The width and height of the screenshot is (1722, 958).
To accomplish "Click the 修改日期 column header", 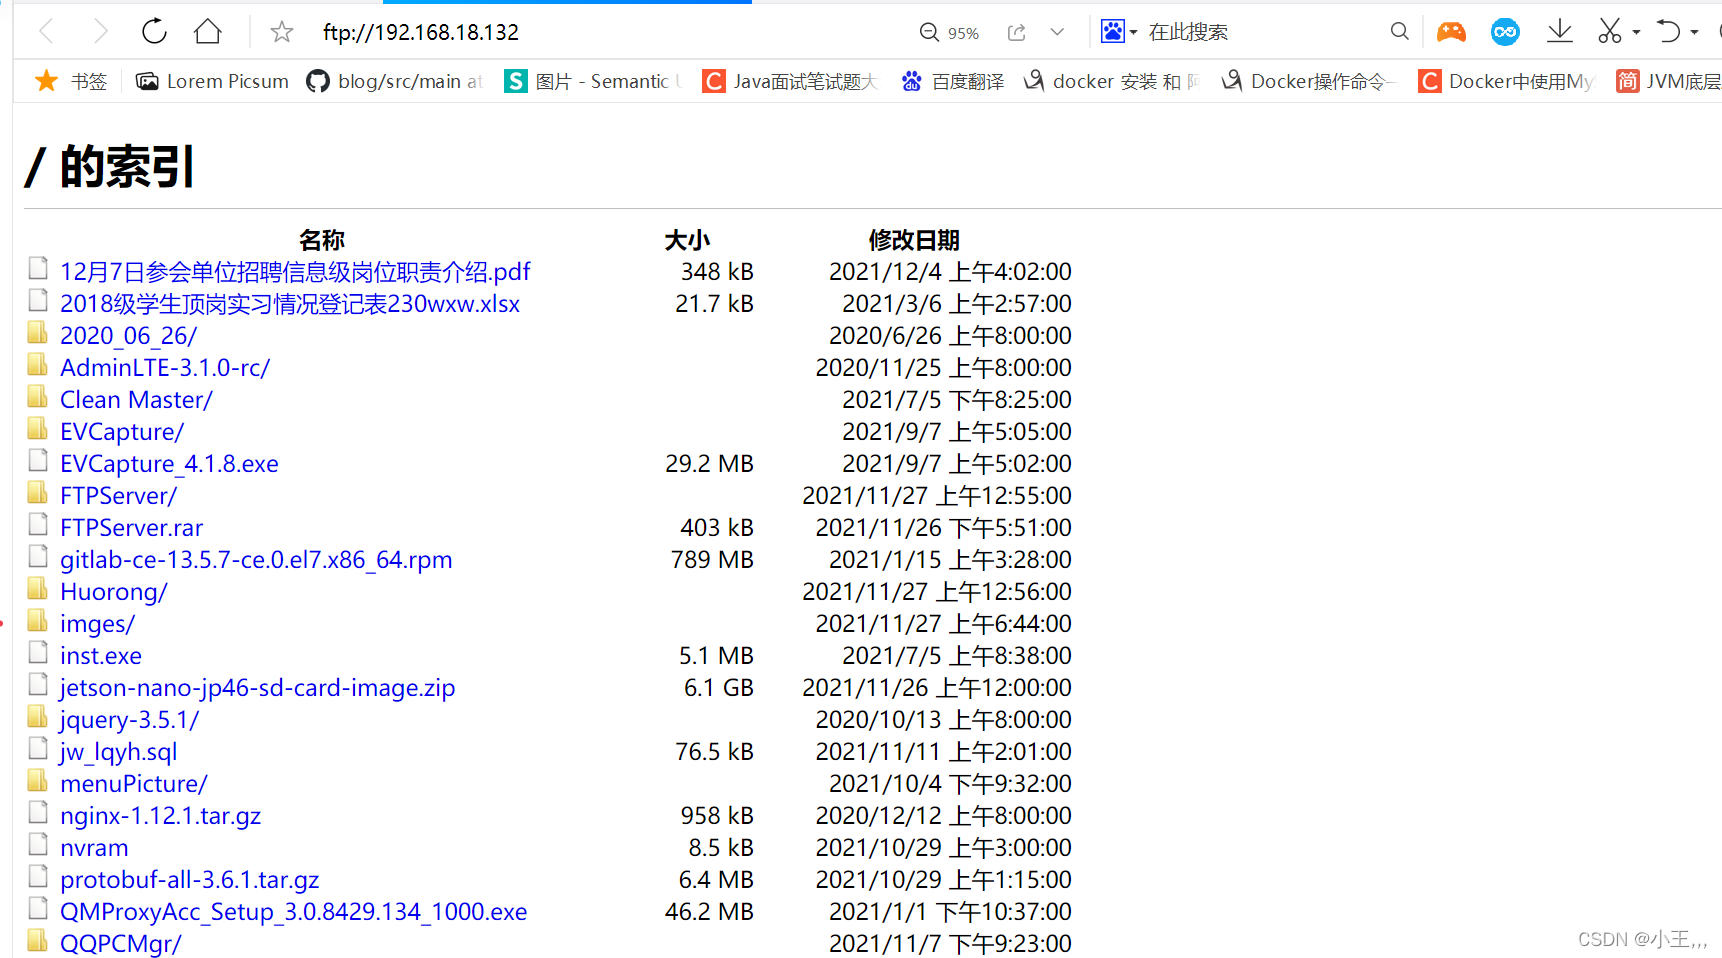I will 914,240.
